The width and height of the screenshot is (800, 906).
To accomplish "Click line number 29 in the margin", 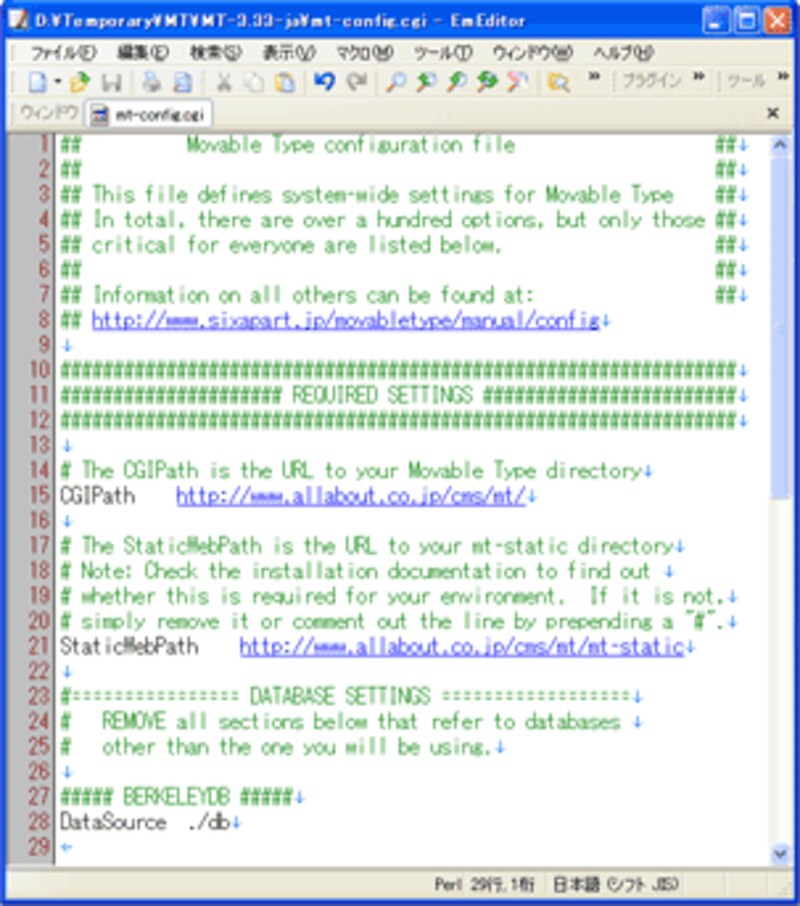I will [40, 847].
